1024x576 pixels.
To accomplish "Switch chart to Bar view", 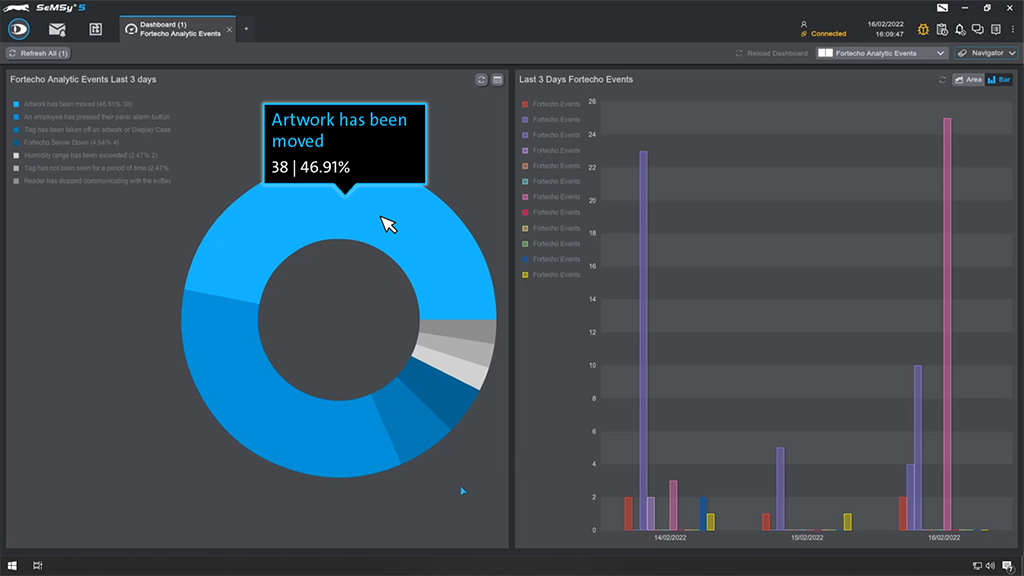I will (998, 80).
